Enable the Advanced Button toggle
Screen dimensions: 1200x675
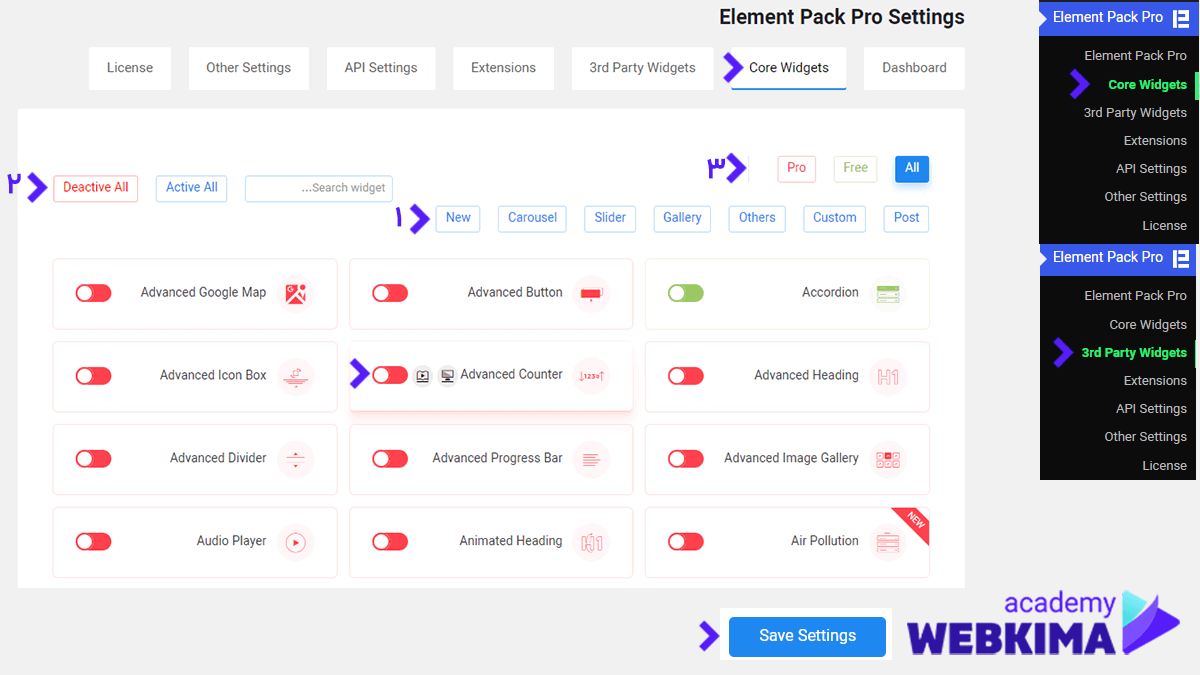(390, 293)
